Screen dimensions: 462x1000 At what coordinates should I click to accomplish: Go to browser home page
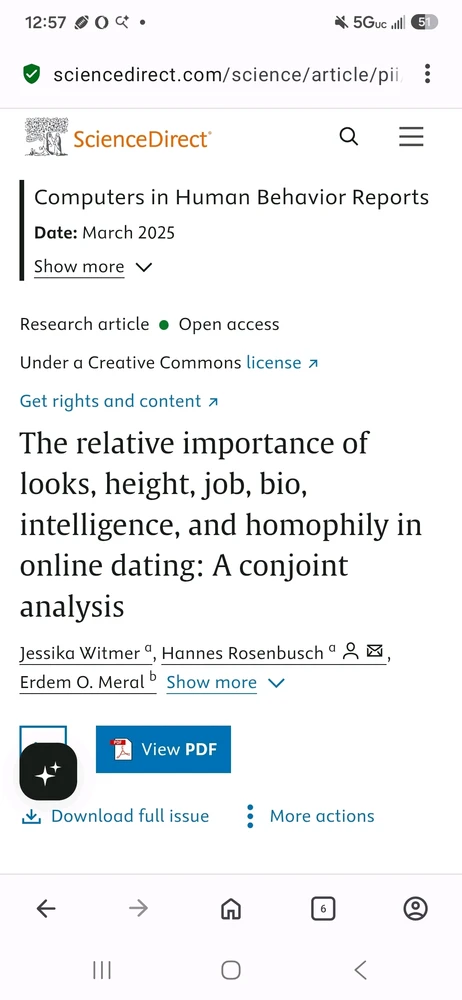tap(230, 908)
